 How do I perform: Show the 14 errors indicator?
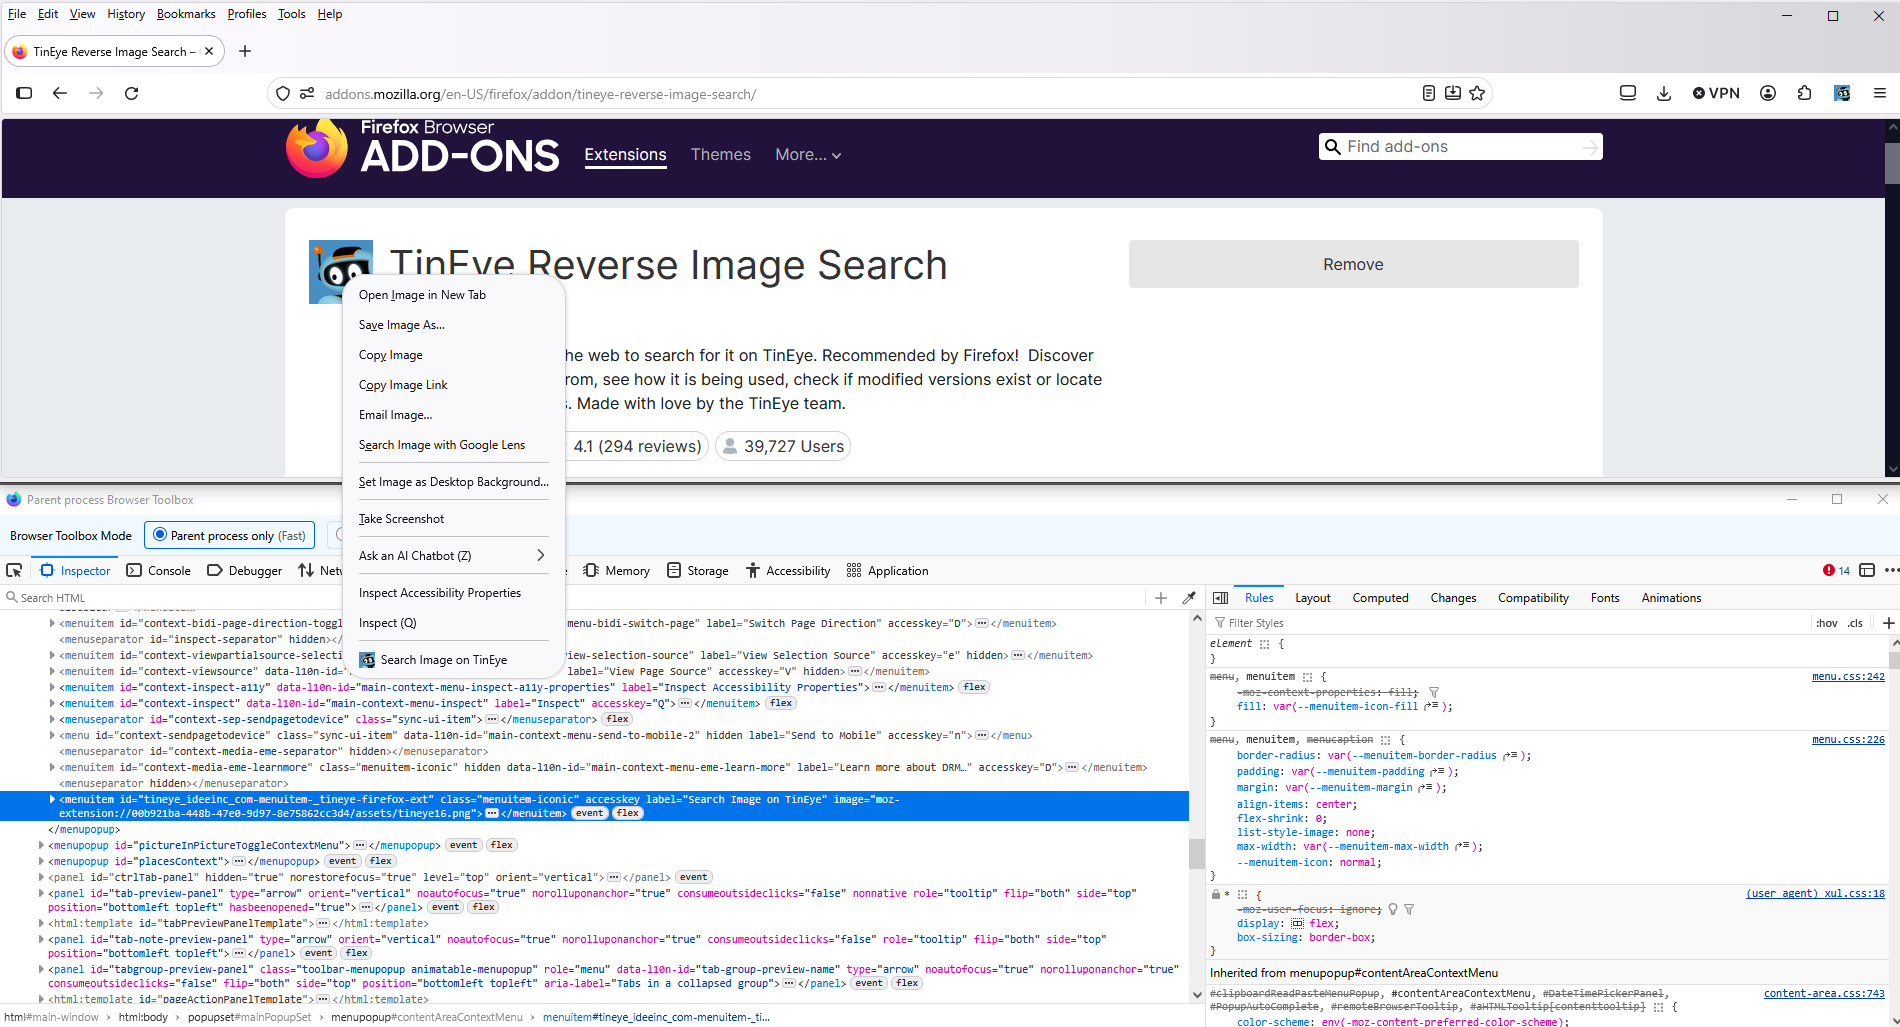(1836, 570)
